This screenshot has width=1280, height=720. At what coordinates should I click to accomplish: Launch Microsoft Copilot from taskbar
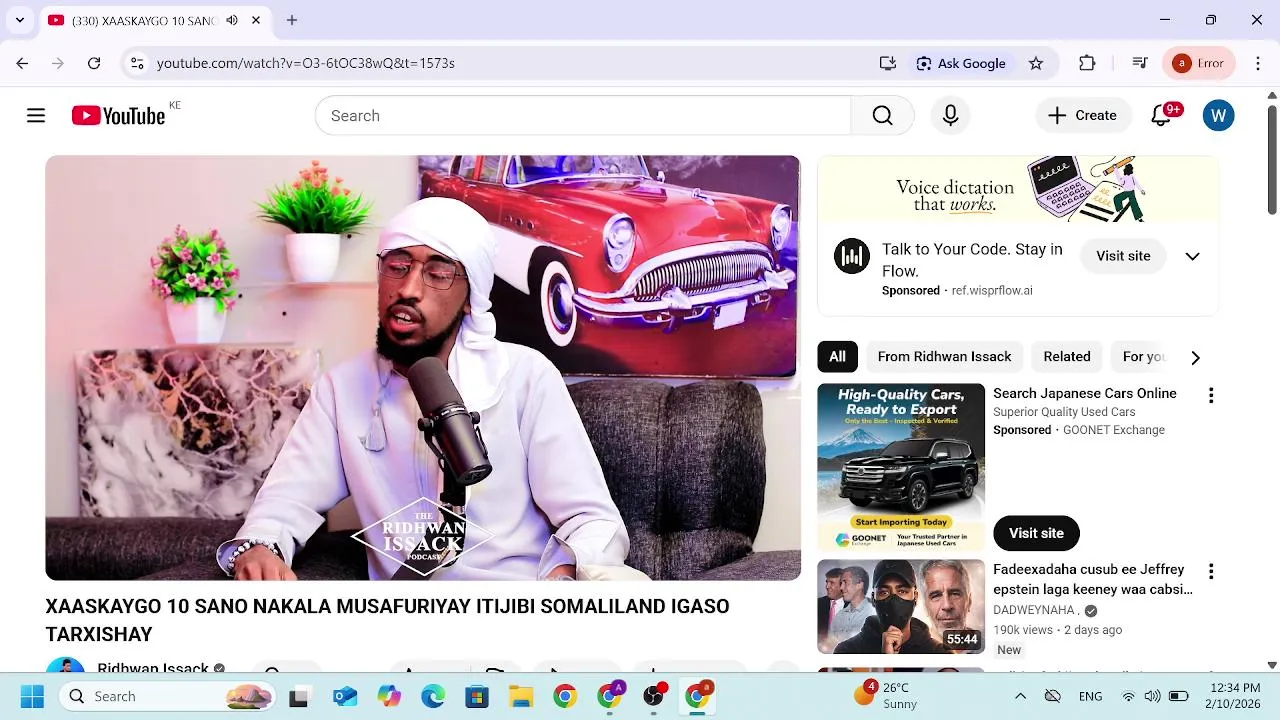[x=389, y=696]
